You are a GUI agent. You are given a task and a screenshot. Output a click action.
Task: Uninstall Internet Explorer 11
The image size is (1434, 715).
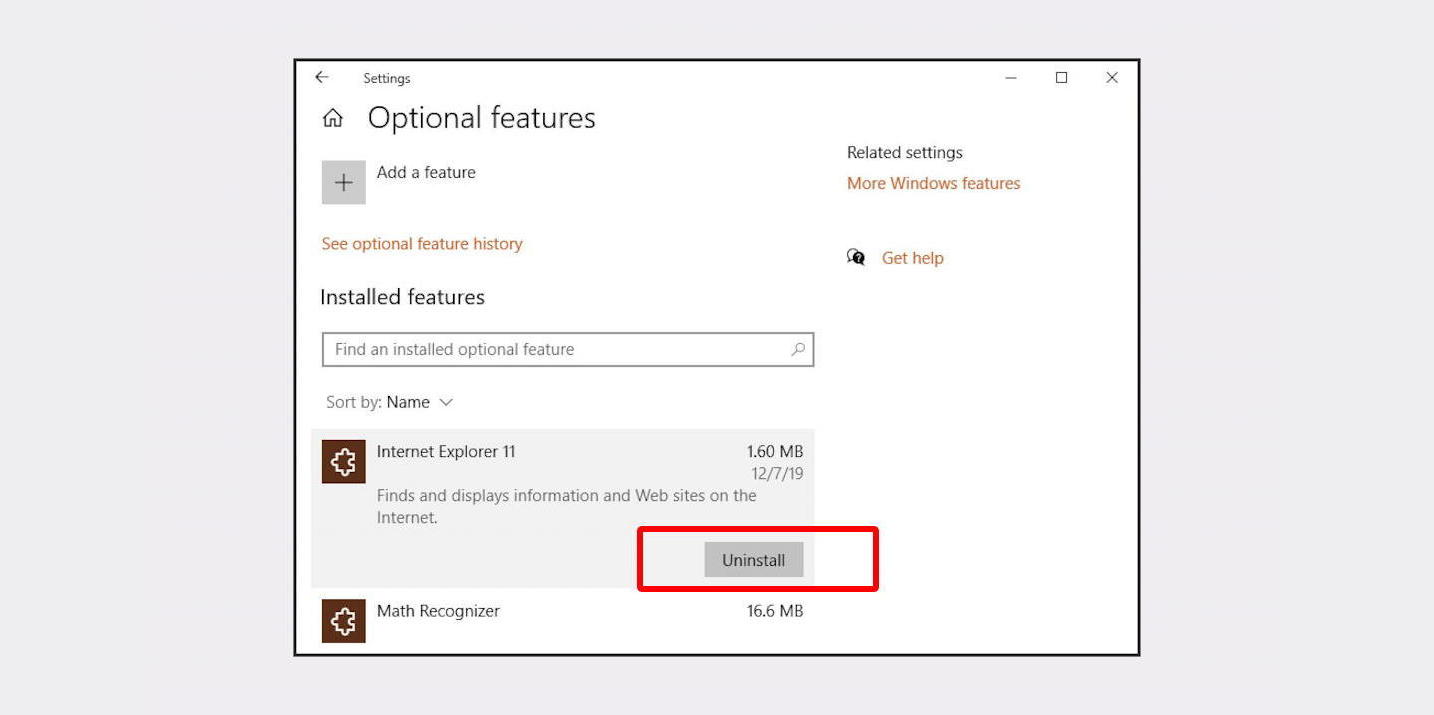(754, 560)
